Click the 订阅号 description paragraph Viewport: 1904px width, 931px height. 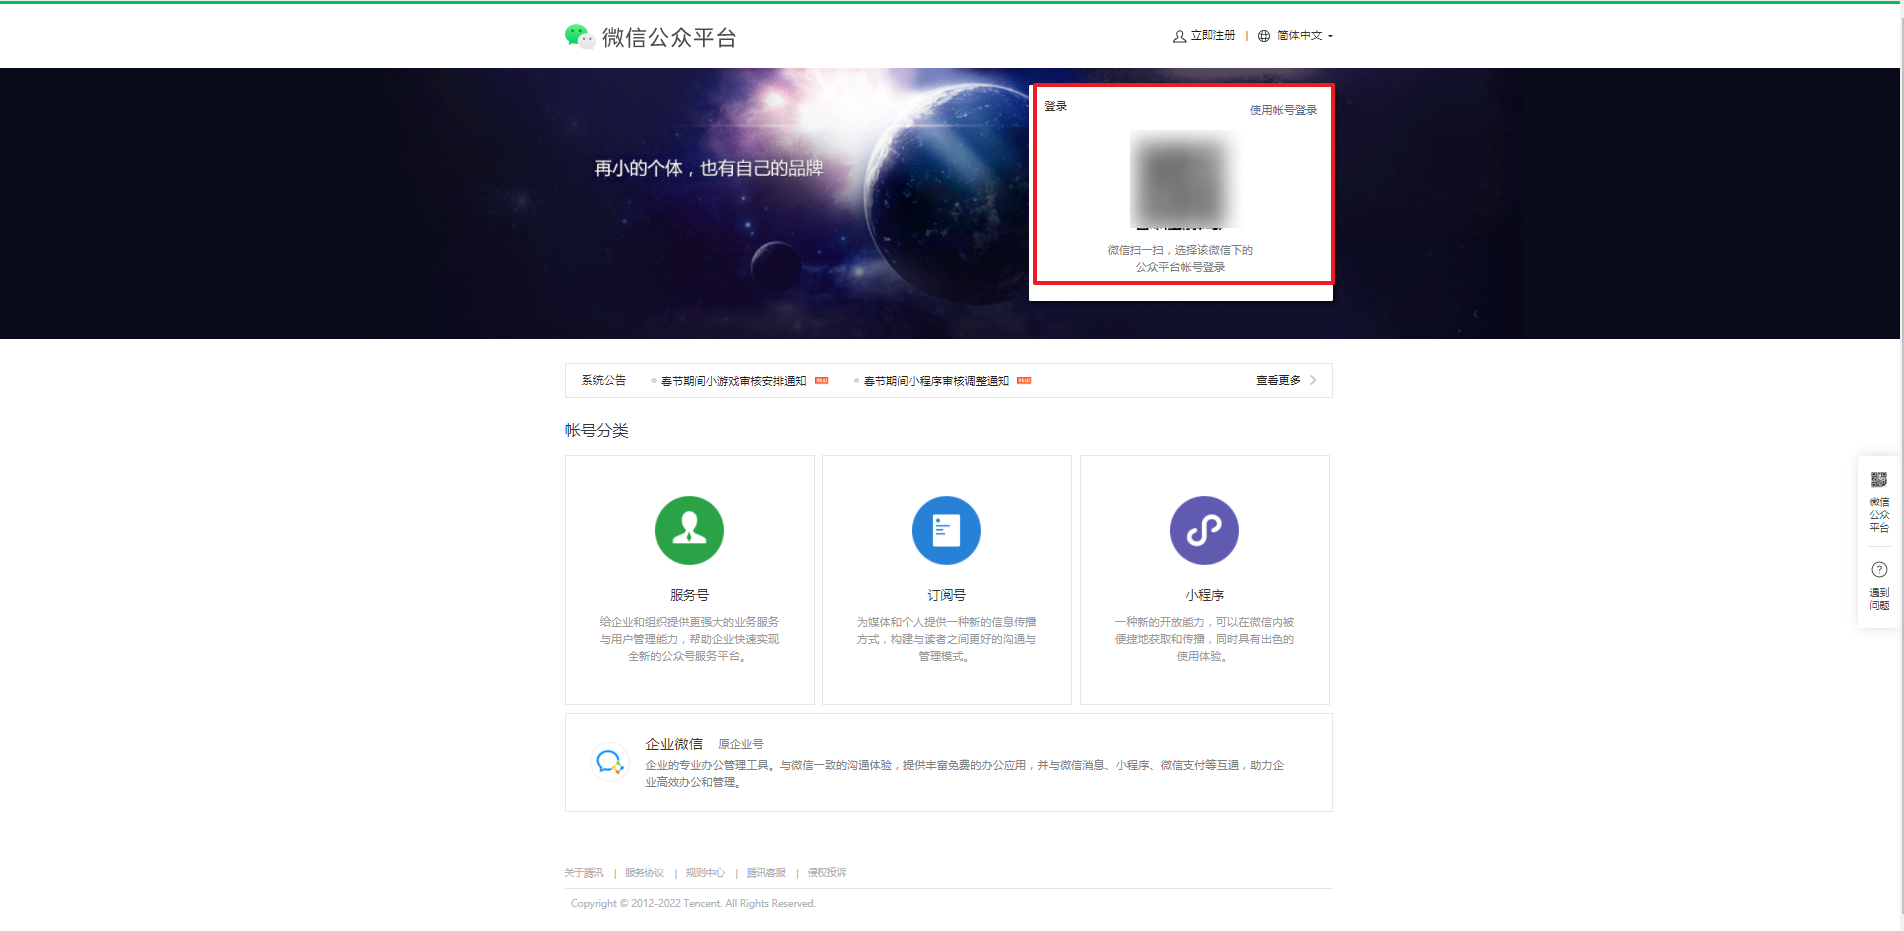pyautogui.click(x=946, y=639)
